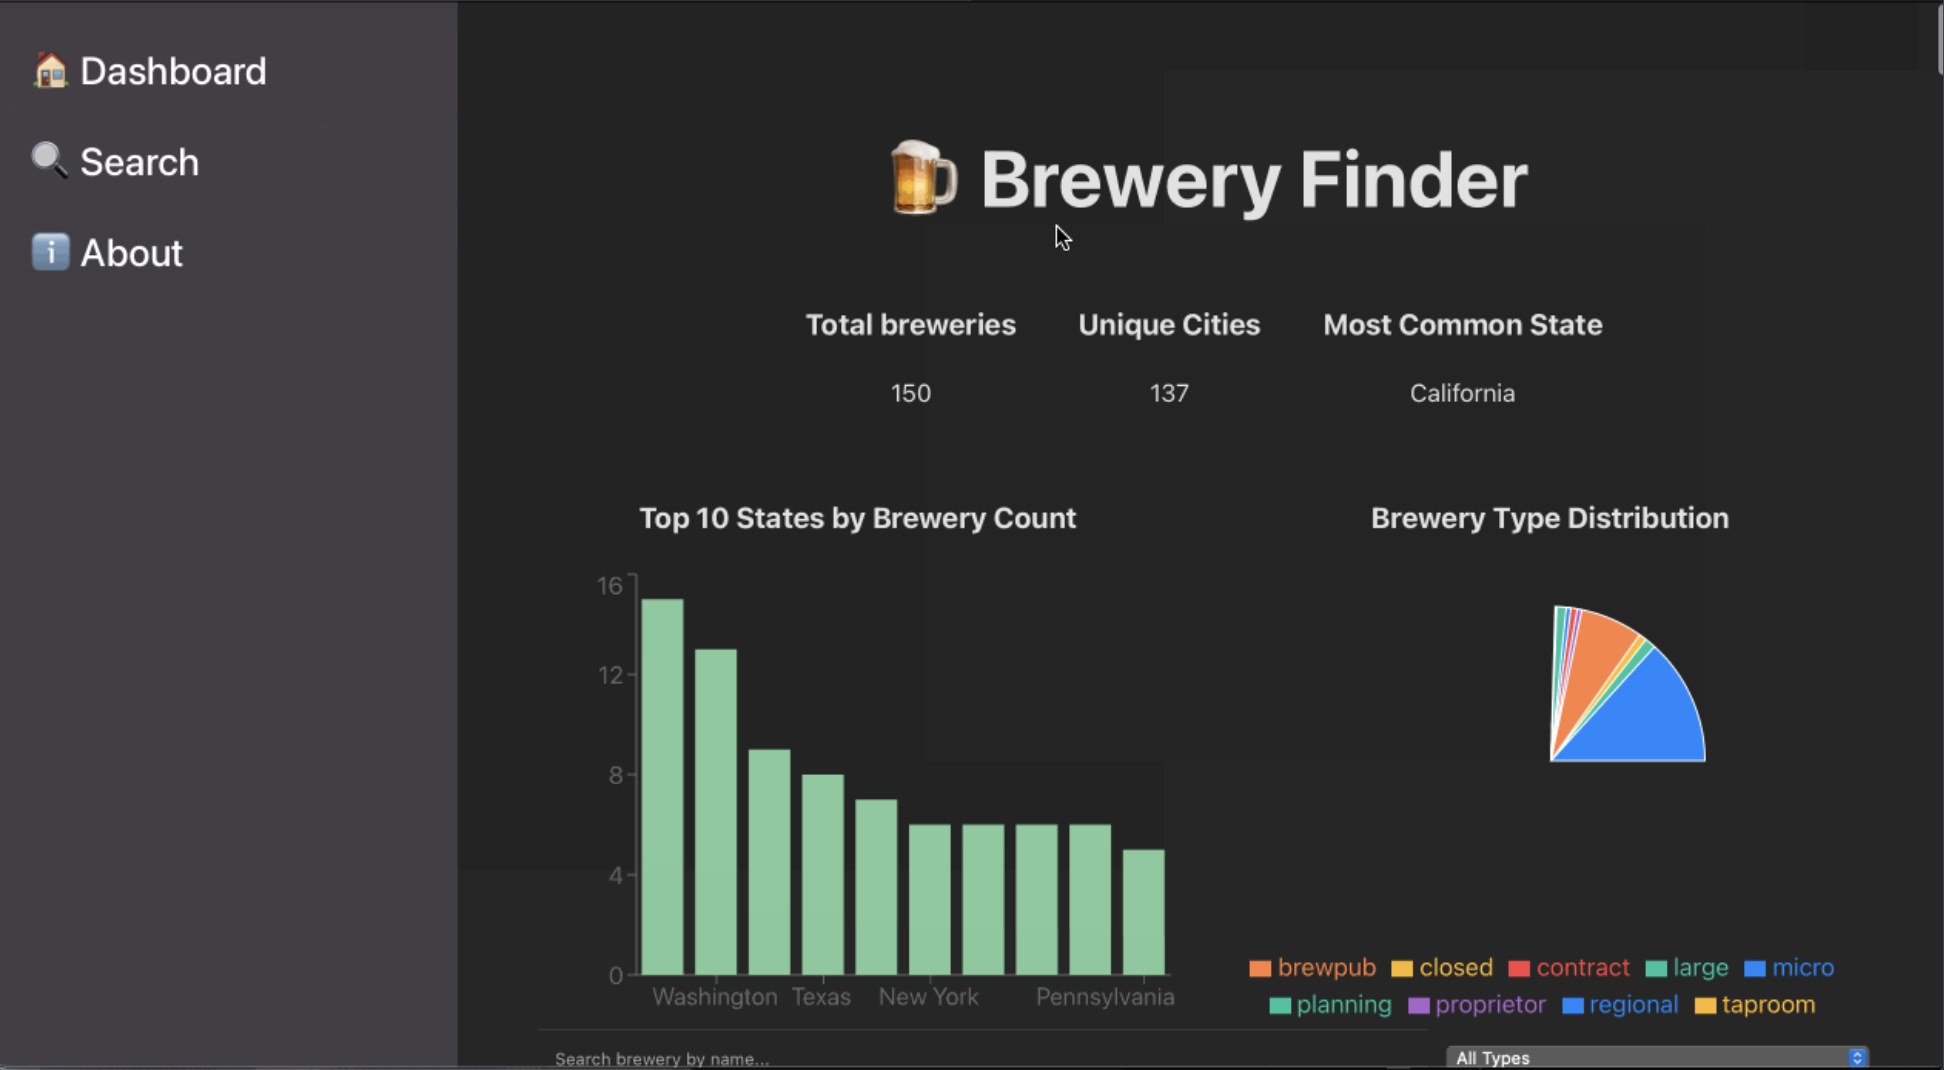Click the planning teal legend swatch

1280,1005
